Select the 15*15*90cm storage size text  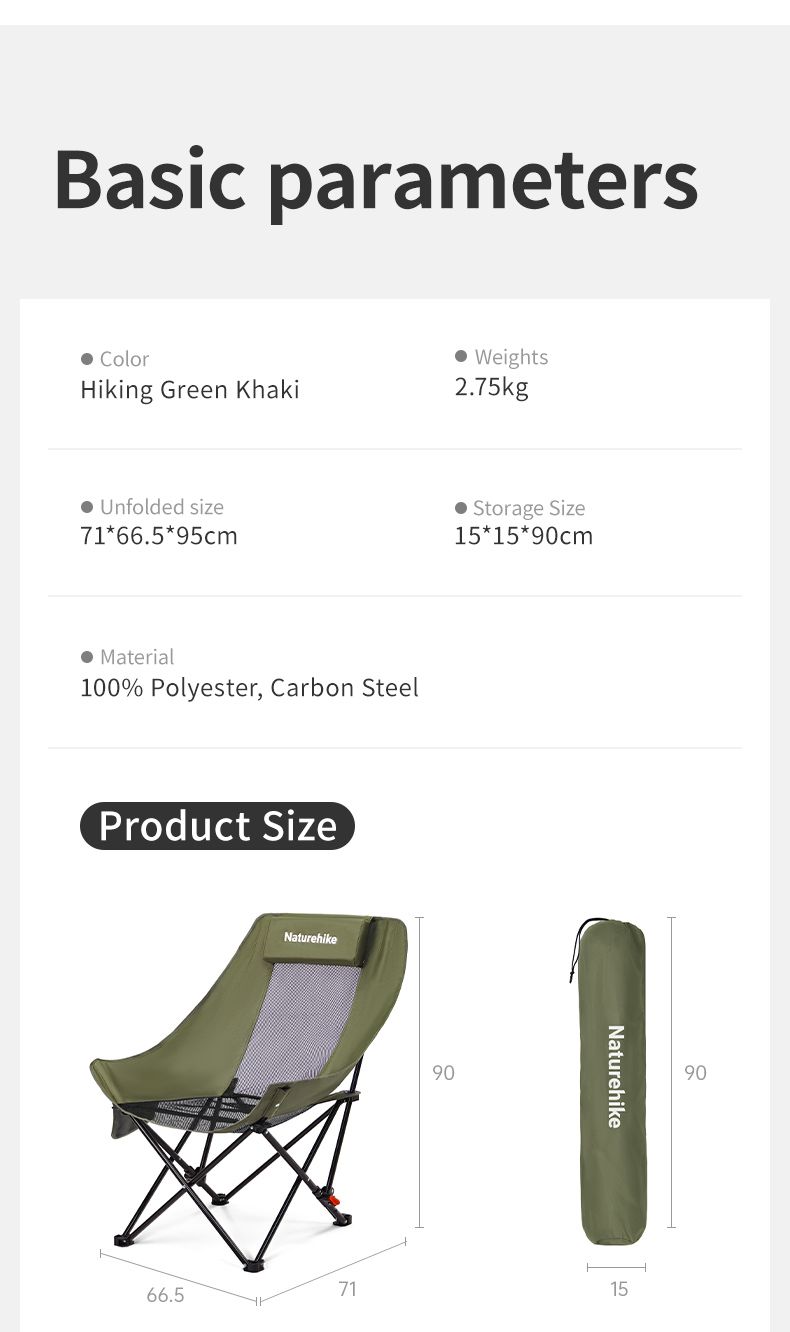click(x=523, y=536)
